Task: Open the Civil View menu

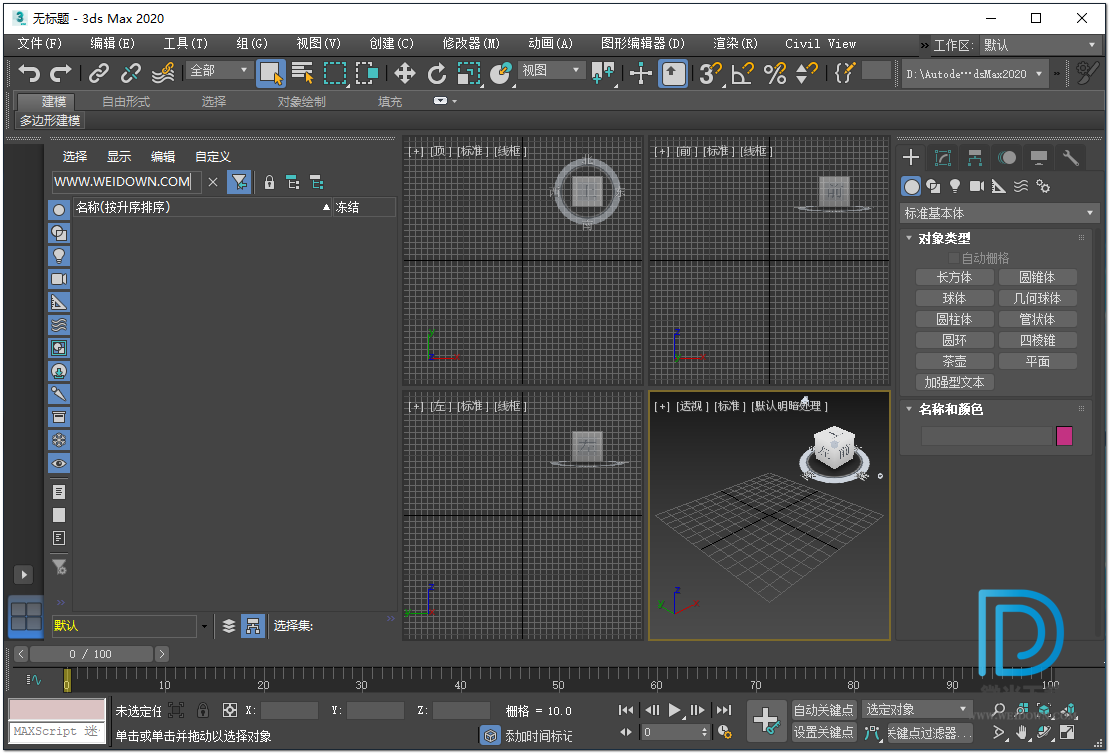Action: coord(820,43)
